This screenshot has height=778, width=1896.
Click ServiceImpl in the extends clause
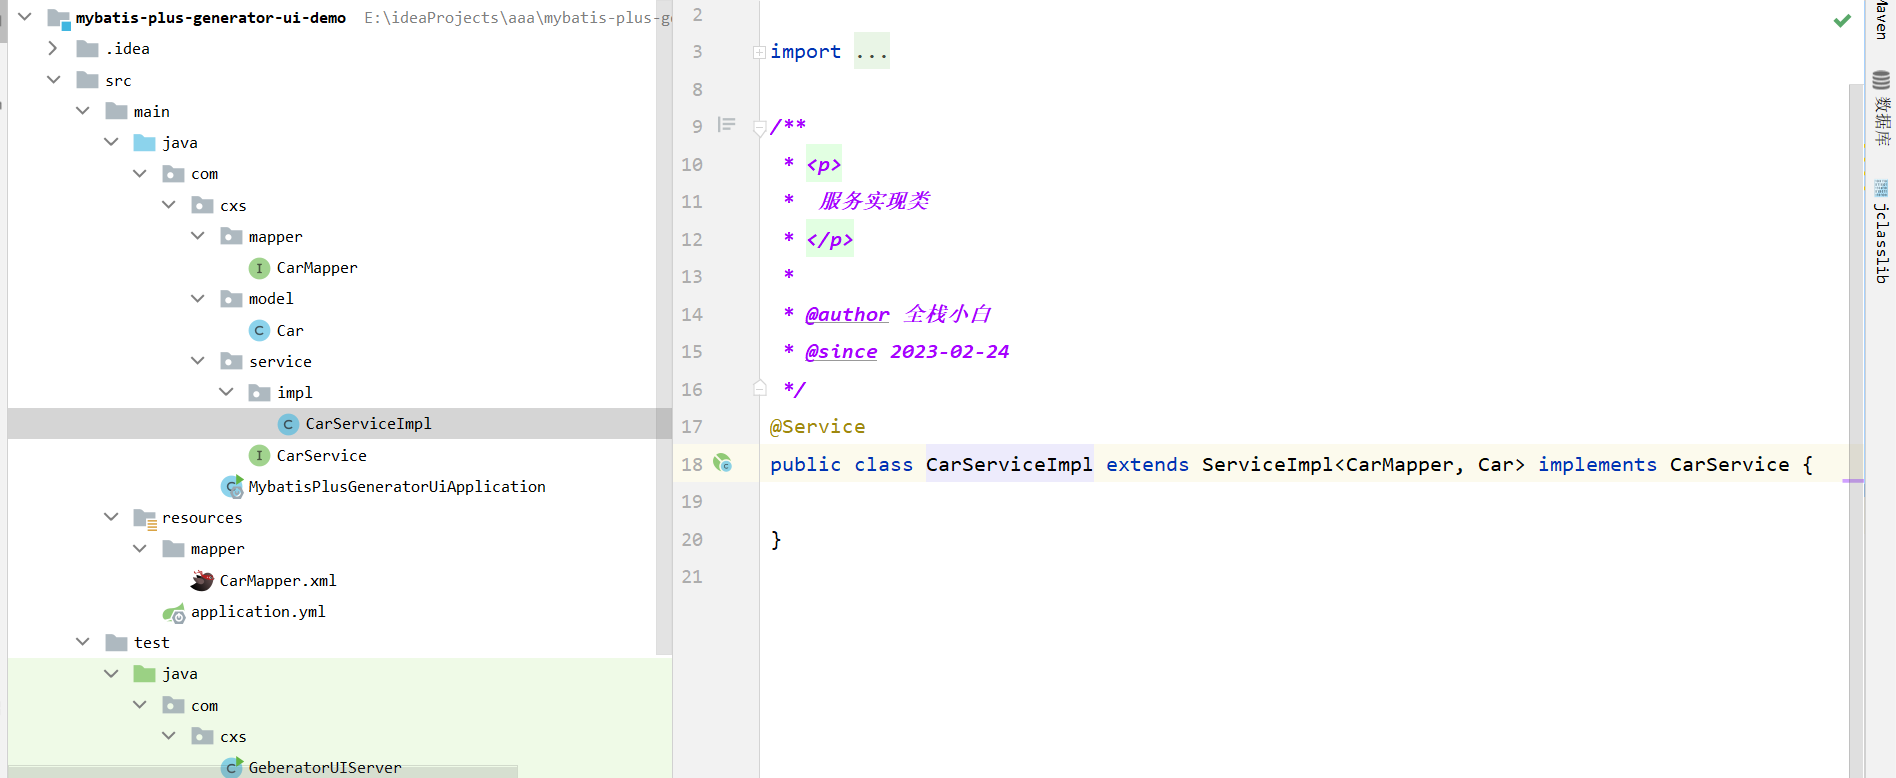1267,464
